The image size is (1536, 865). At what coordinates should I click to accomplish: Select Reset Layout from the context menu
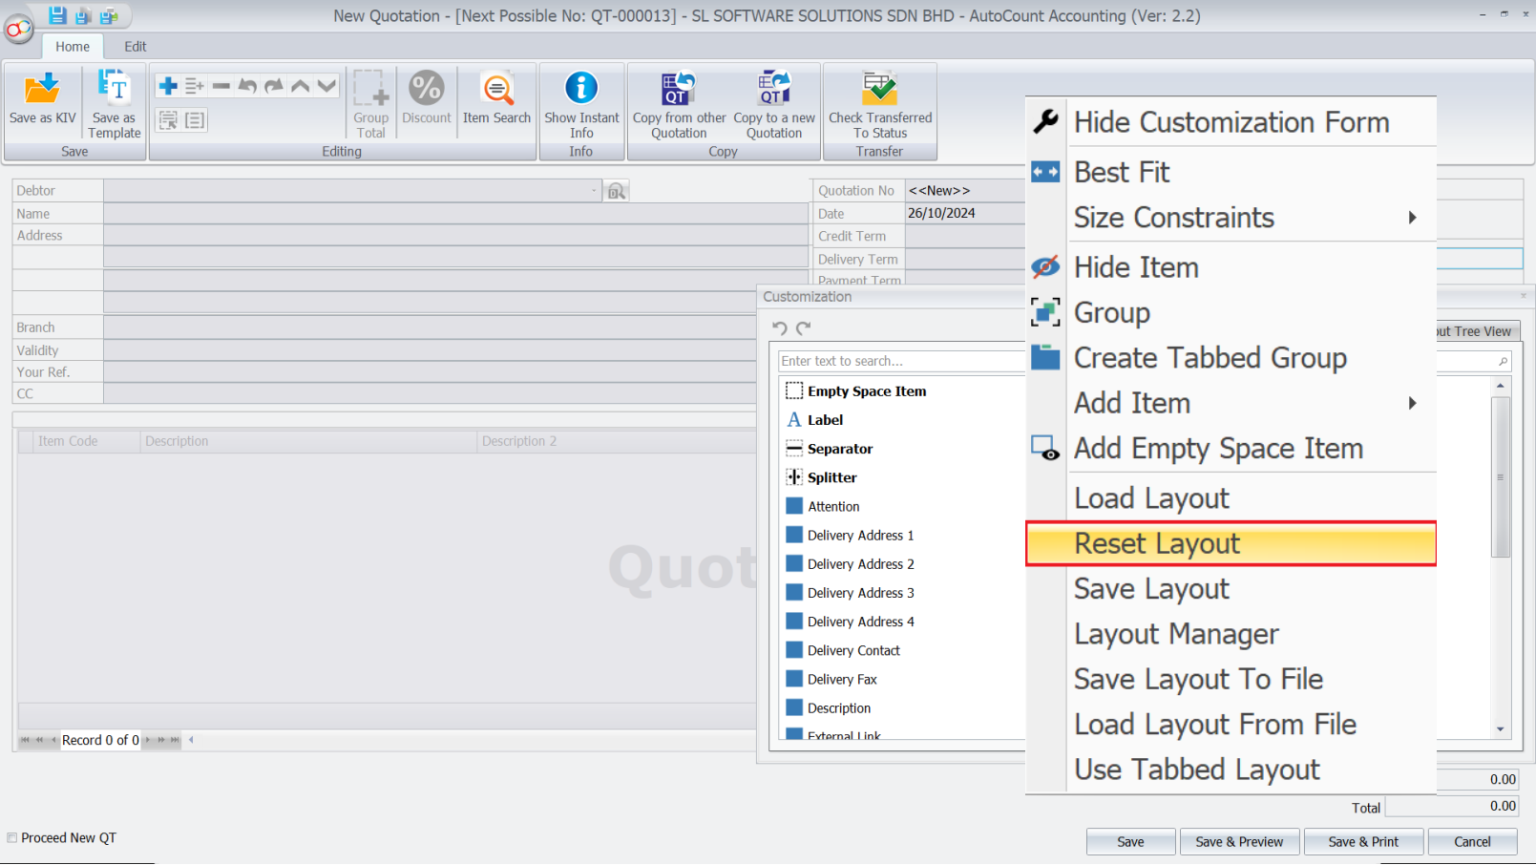tap(1231, 544)
